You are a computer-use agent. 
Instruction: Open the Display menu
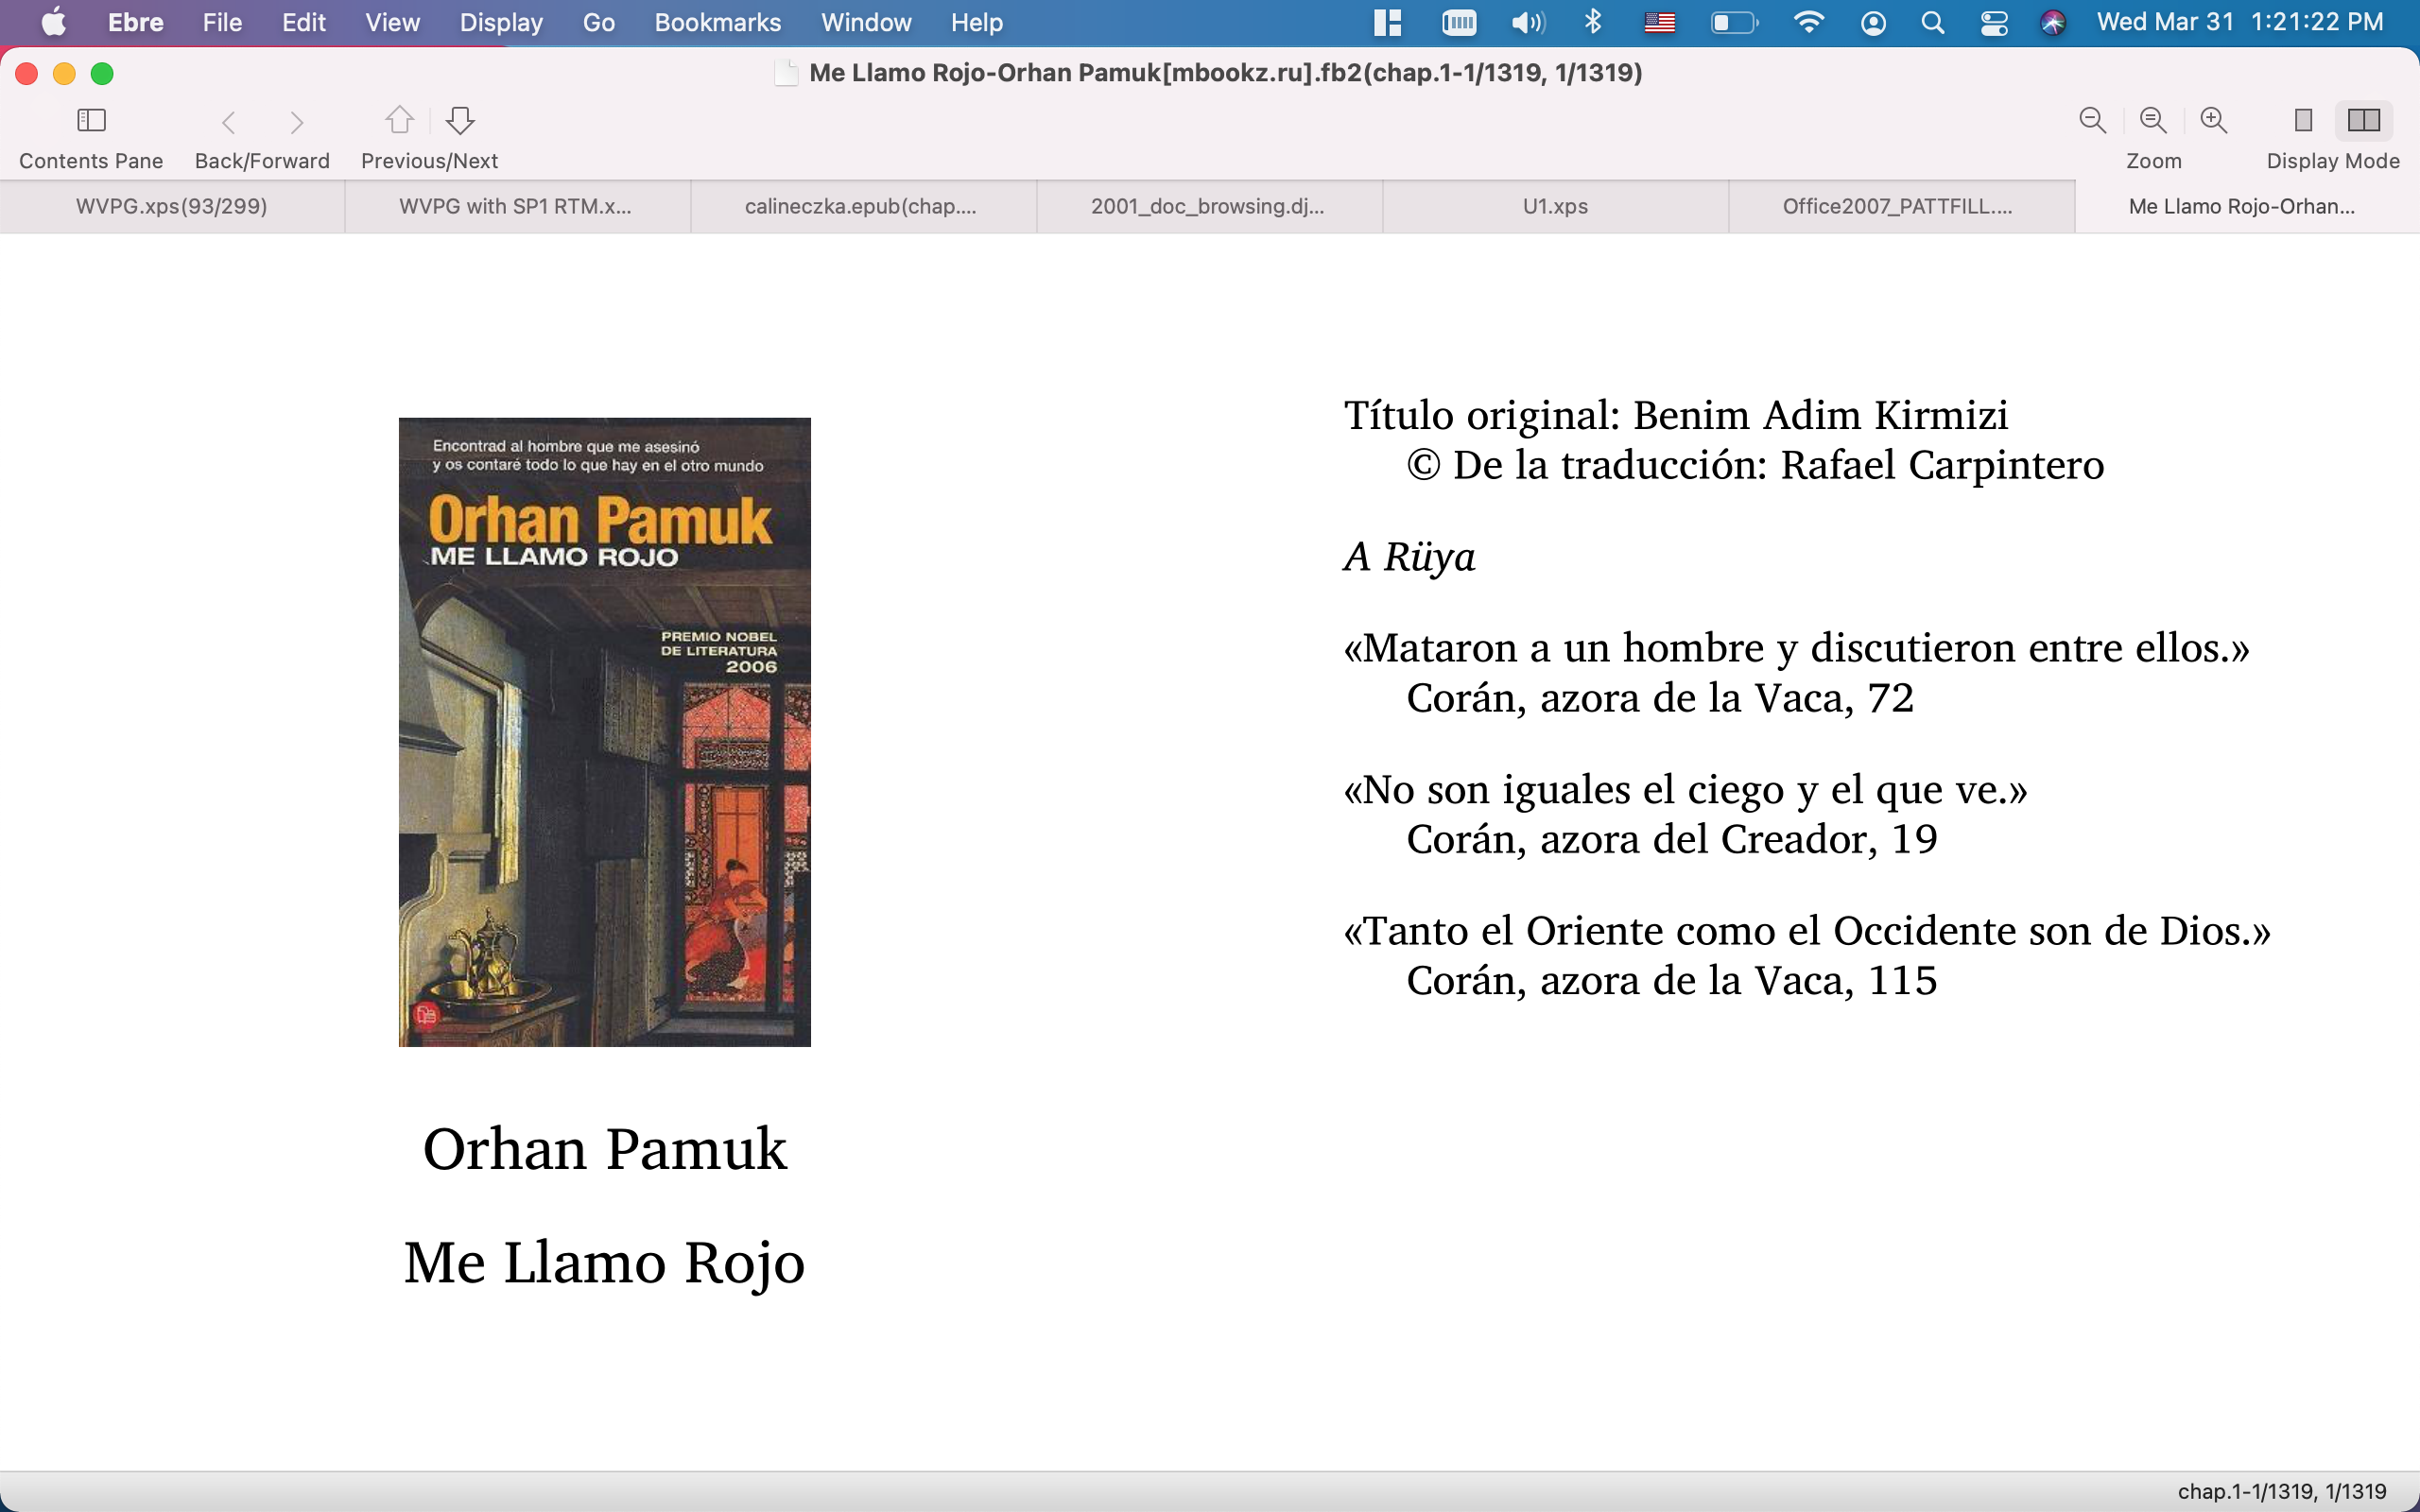pos(501,22)
